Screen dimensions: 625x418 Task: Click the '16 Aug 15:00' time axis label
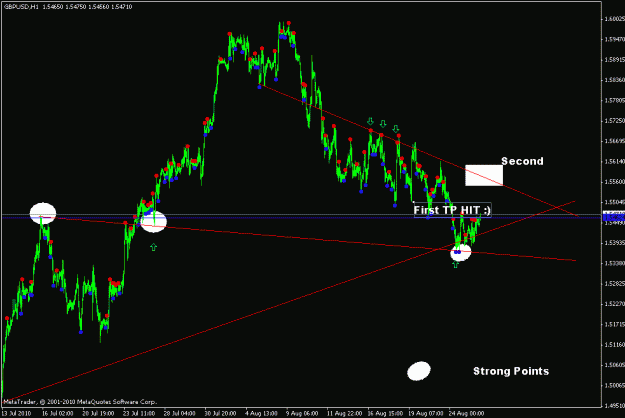[x=383, y=414]
